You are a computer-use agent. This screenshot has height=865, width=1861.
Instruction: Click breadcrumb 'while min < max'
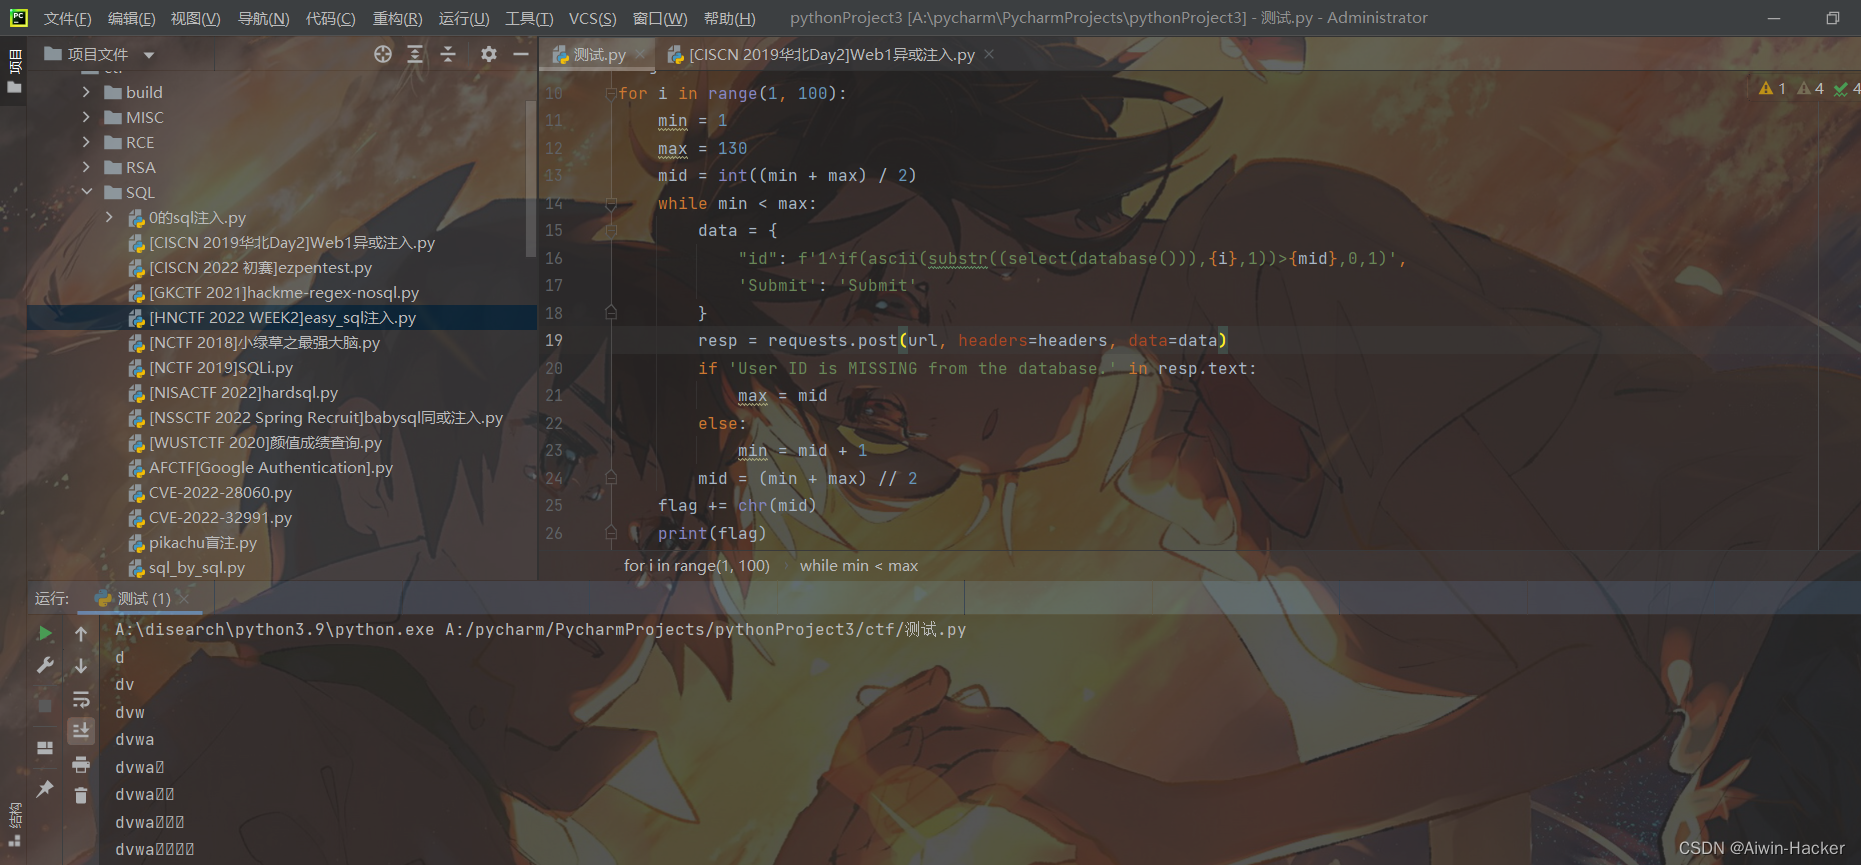[858, 565]
